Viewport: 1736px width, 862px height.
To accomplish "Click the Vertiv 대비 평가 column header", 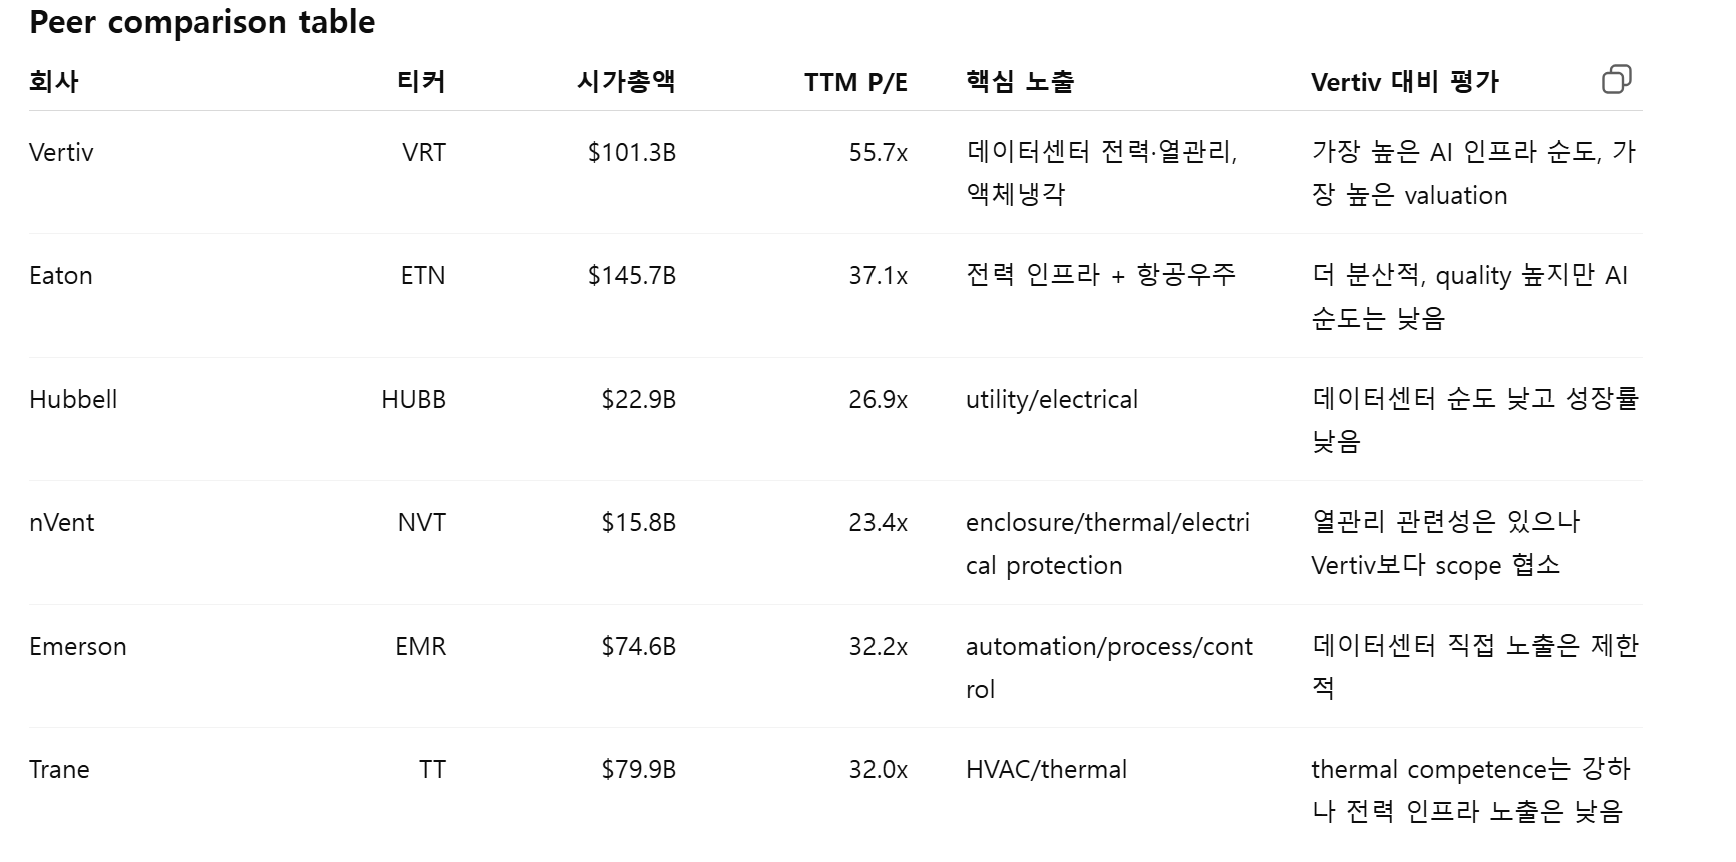I will pos(1404,82).
